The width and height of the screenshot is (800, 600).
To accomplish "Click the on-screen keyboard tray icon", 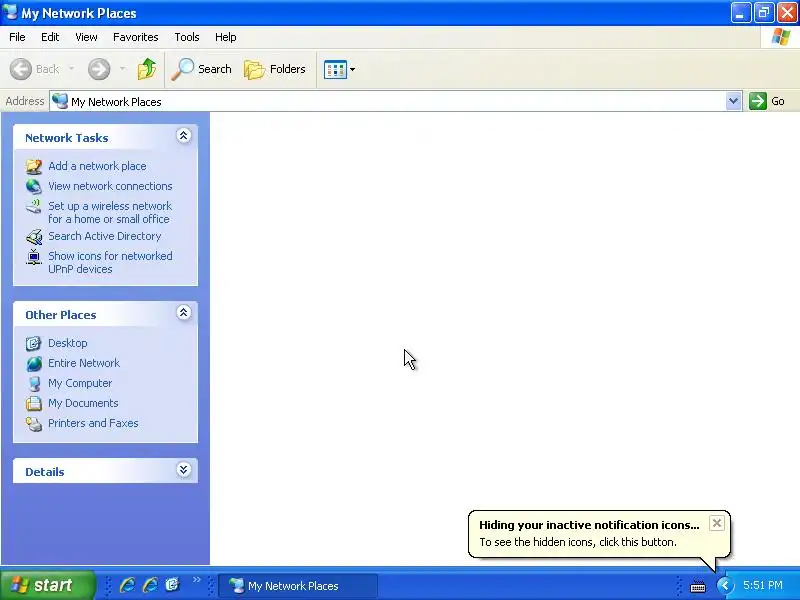I will (x=697, y=586).
